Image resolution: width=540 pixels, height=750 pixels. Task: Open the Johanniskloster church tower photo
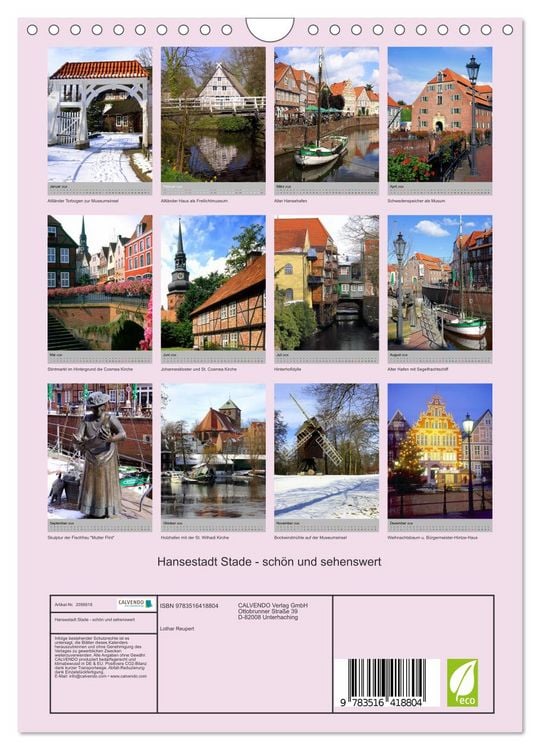click(x=213, y=283)
